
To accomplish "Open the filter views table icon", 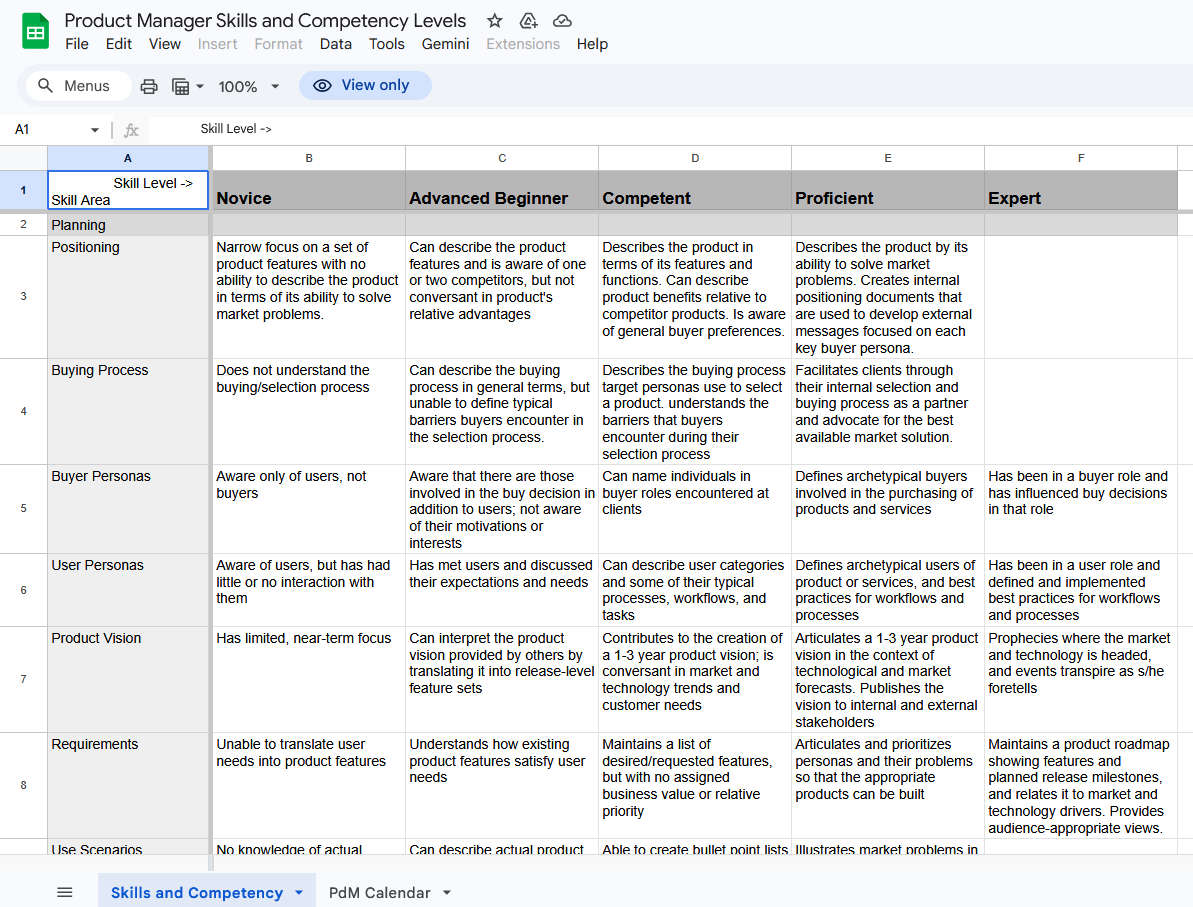I will point(180,86).
